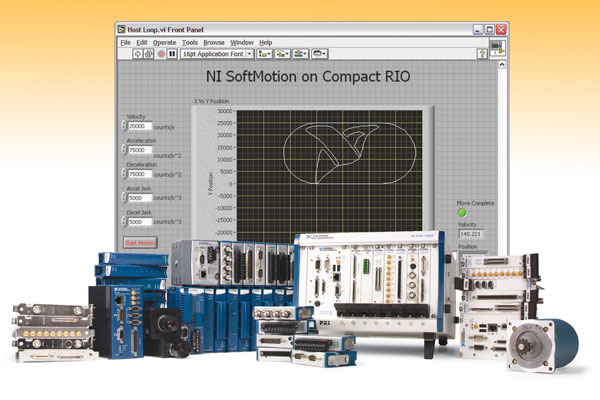Click the Decel Jerk stepper arrows
Screen dimensions: 600x400
tap(123, 221)
